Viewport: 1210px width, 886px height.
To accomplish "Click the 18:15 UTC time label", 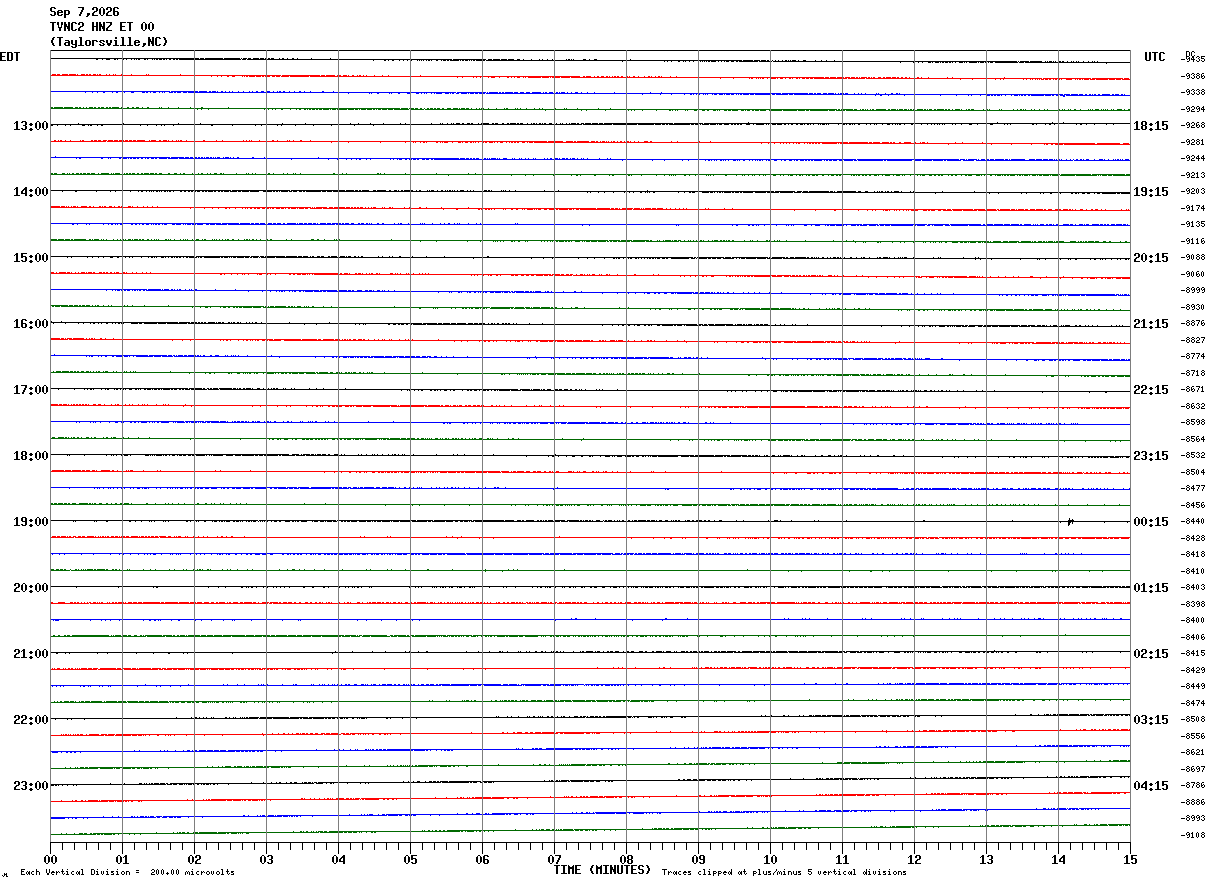I will click(x=1151, y=126).
